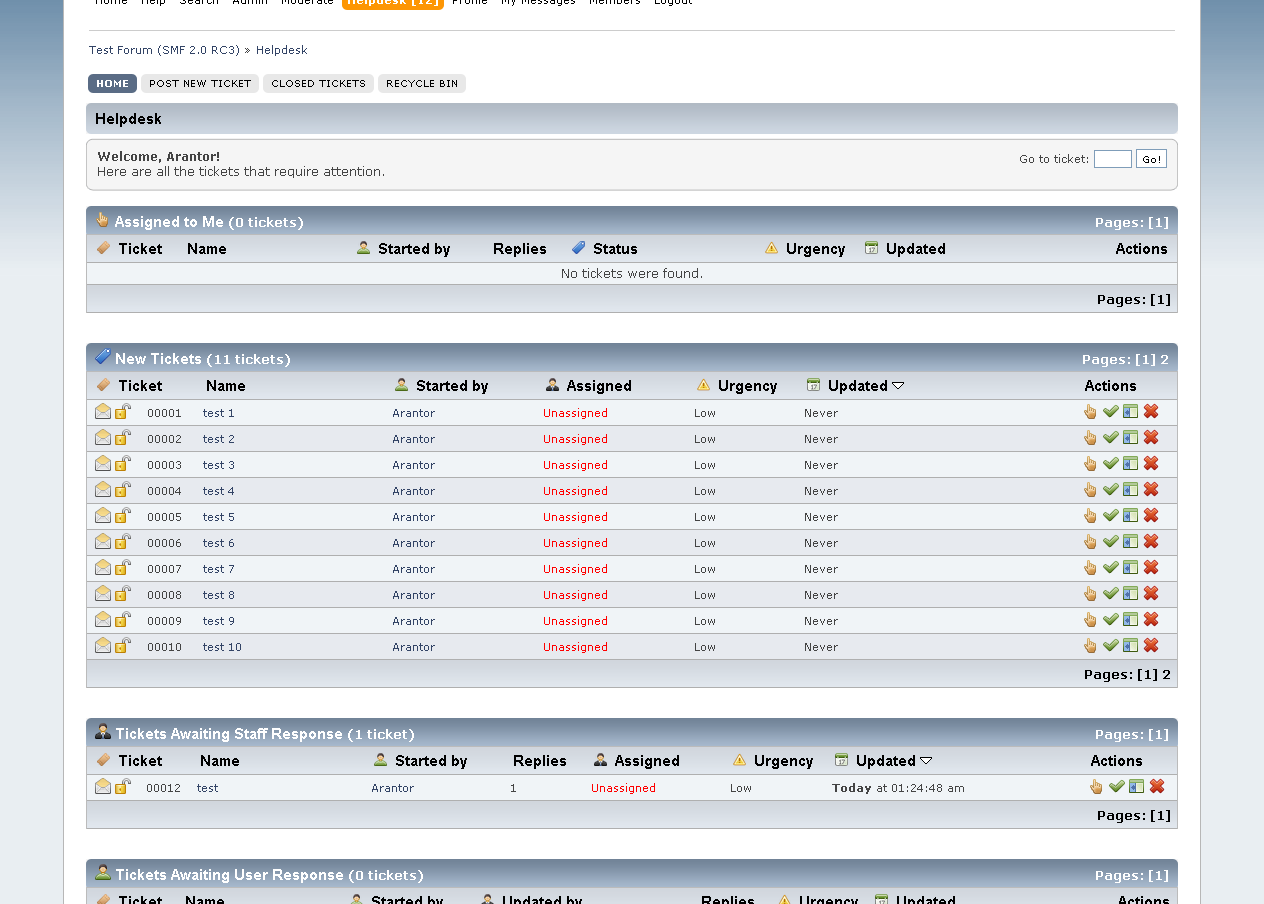This screenshot has width=1264, height=904.
Task: Mark ticket 00001 resolved with green checkmark
Action: tap(1110, 411)
